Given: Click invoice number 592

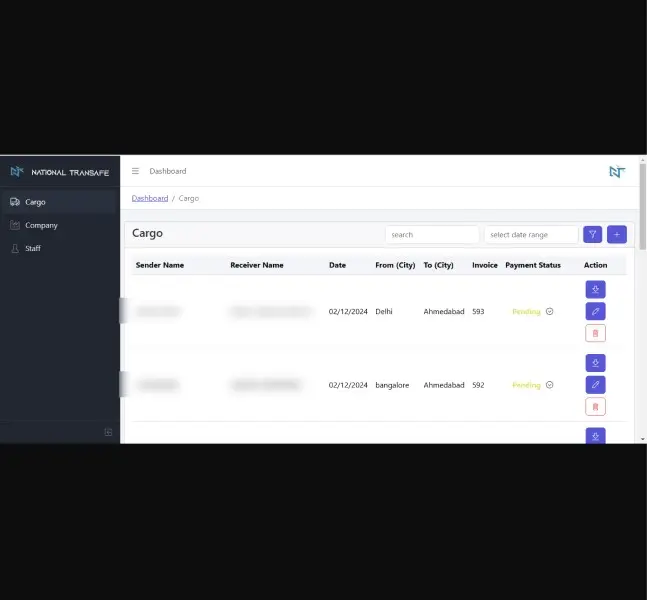Looking at the screenshot, I should click(x=478, y=385).
